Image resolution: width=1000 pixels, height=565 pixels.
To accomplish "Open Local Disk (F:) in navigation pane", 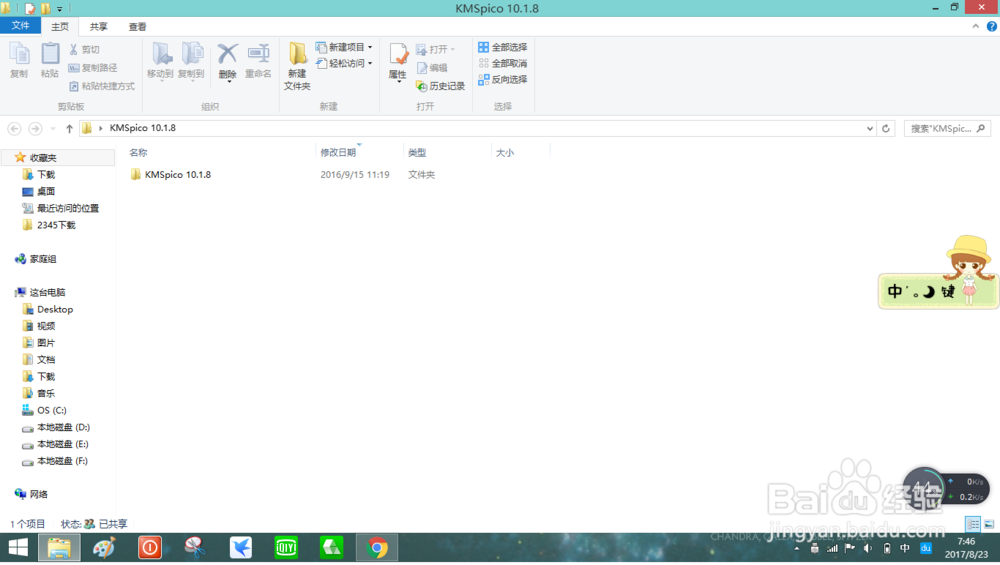I will [62, 461].
